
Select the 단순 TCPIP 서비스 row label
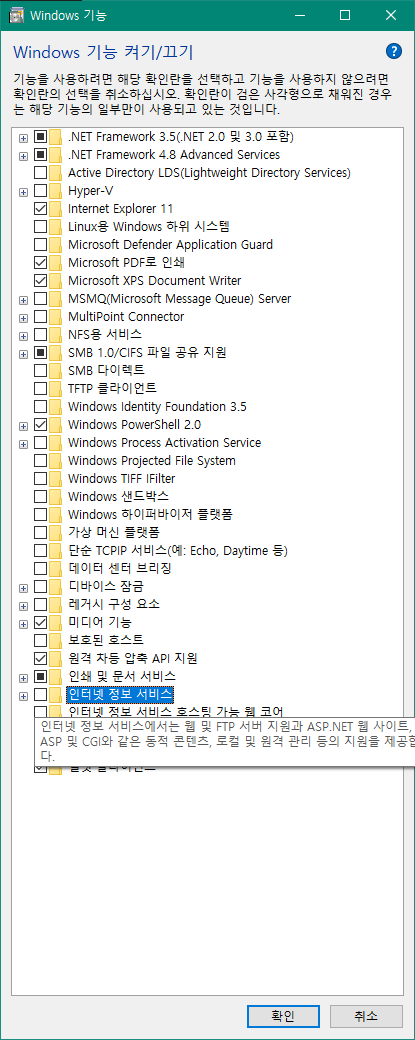click(178, 551)
